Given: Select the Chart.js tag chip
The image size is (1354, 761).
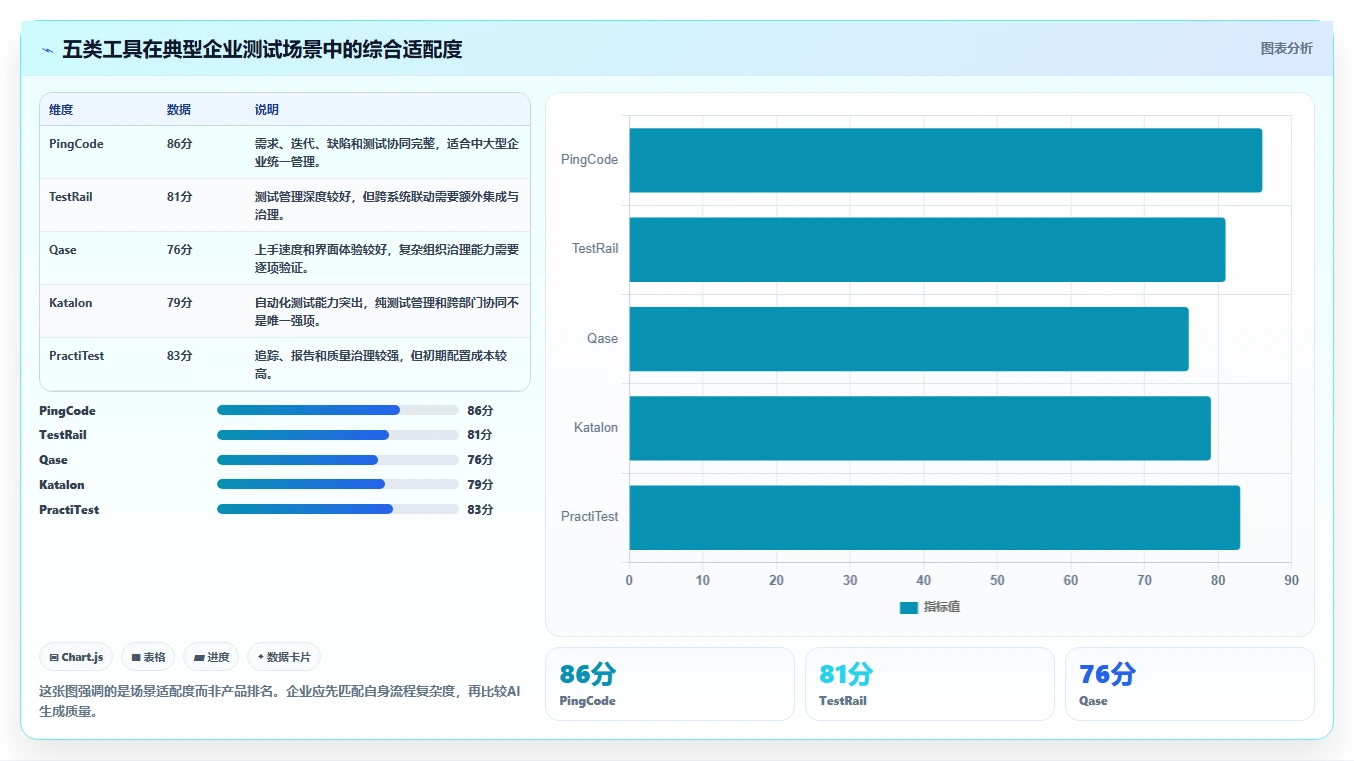Looking at the screenshot, I should point(76,657).
